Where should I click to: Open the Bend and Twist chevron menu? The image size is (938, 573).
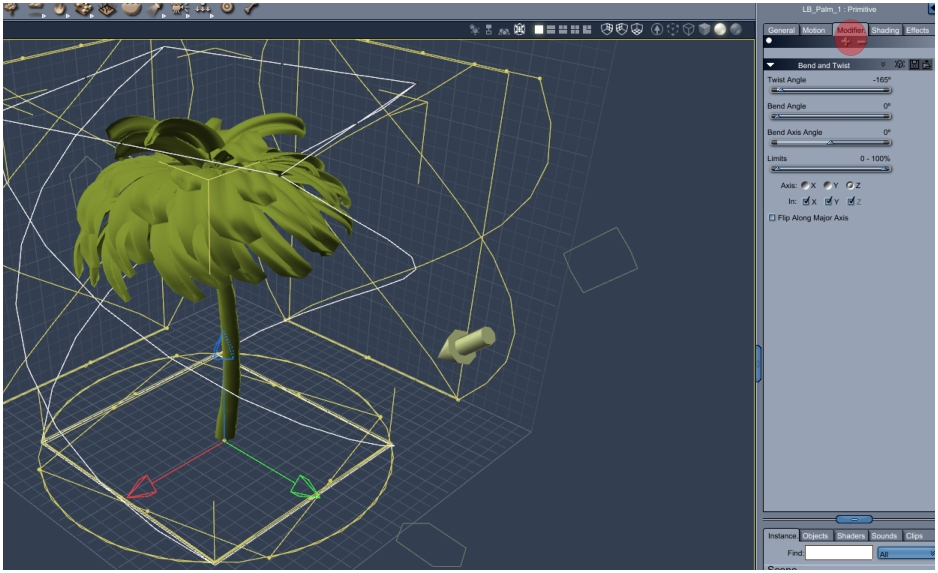point(883,65)
